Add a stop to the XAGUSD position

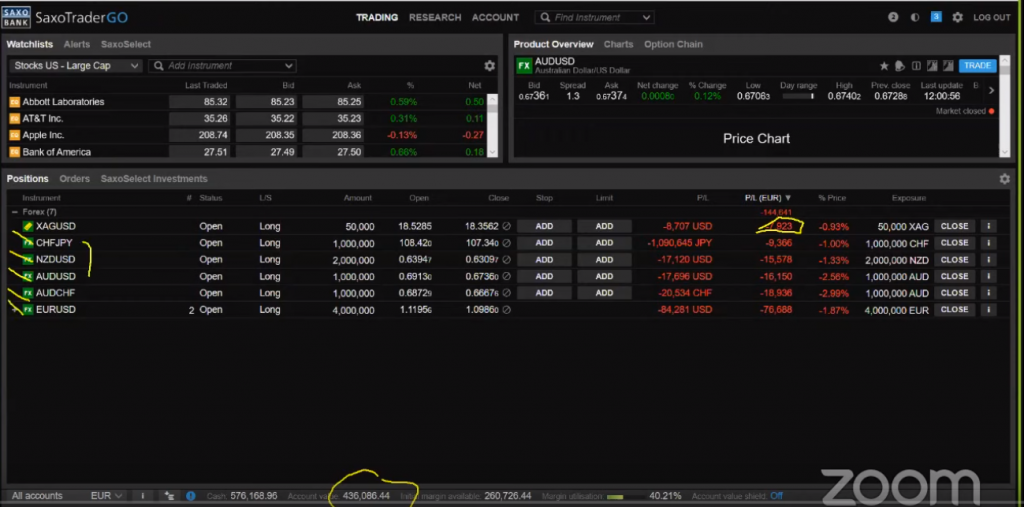coord(544,226)
